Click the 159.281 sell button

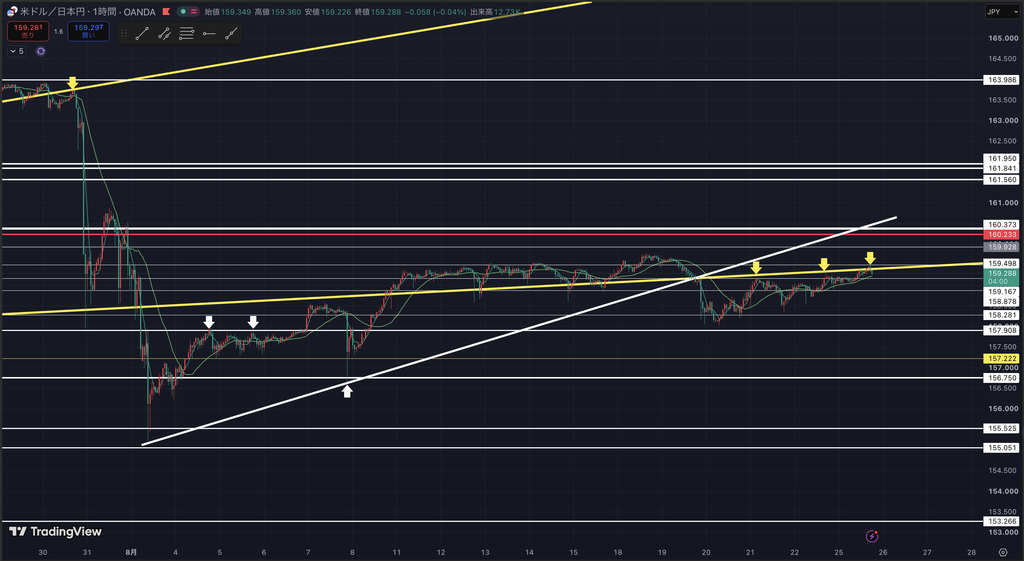click(28, 31)
